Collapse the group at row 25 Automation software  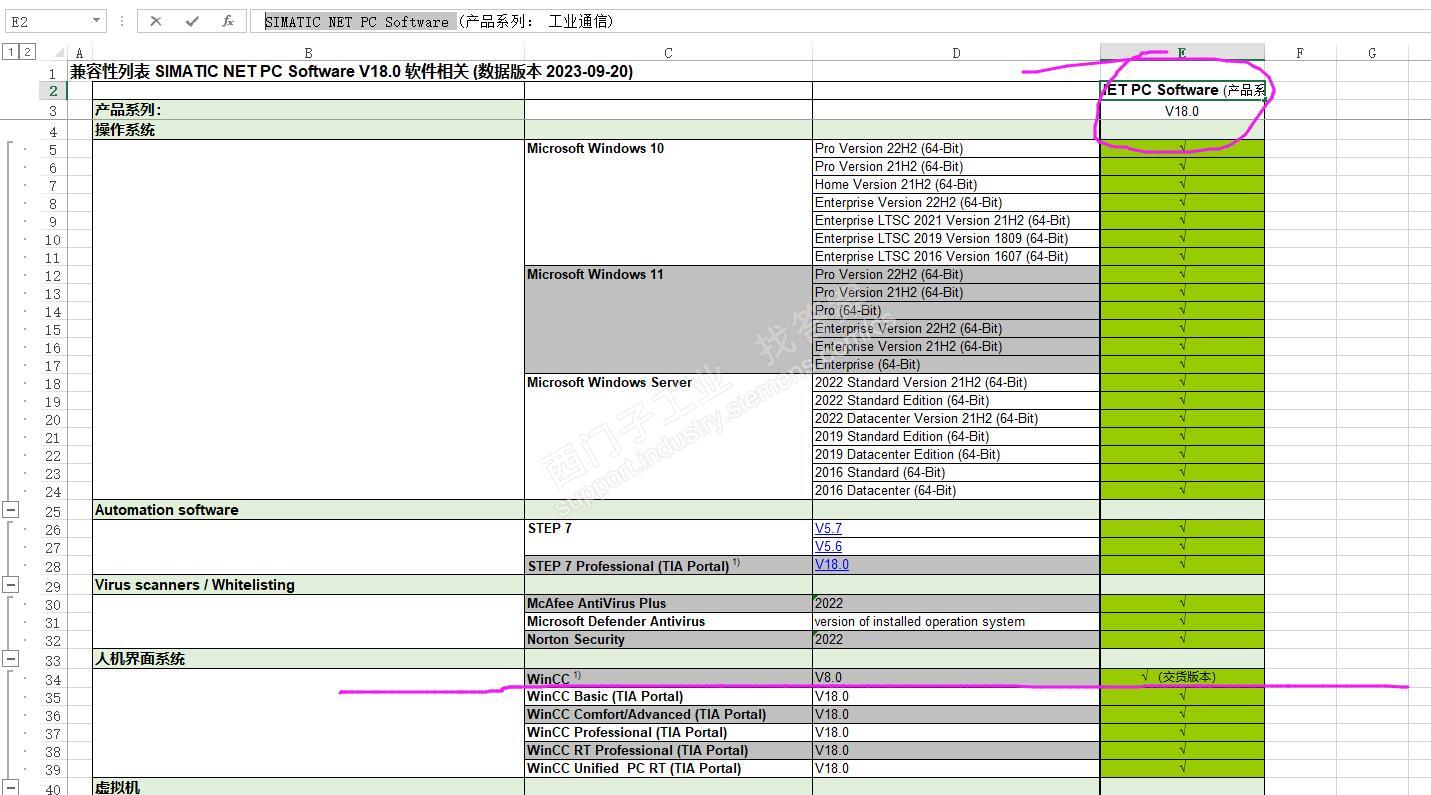pyautogui.click(x=10, y=510)
